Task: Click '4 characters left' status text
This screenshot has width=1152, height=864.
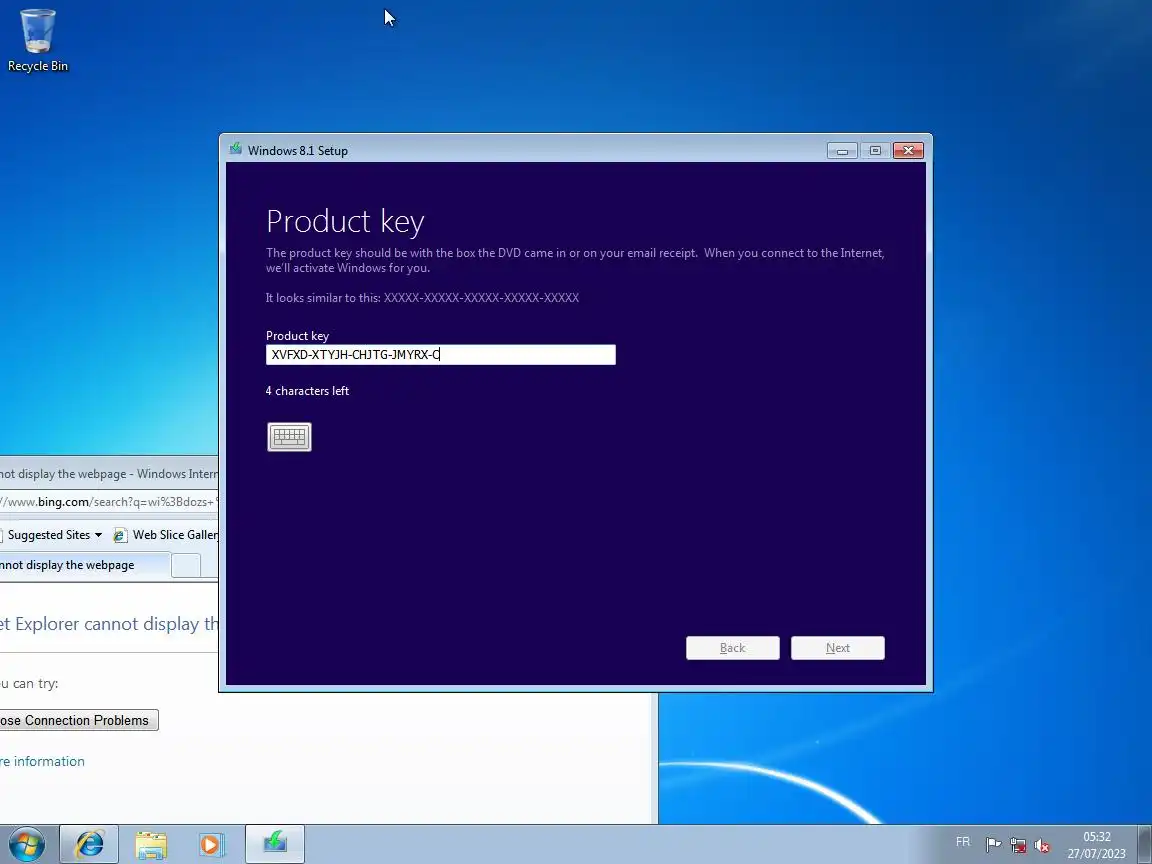Action: point(307,391)
